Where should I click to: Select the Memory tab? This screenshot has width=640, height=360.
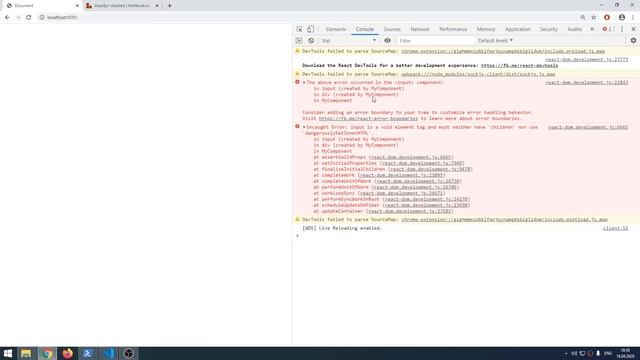point(486,29)
